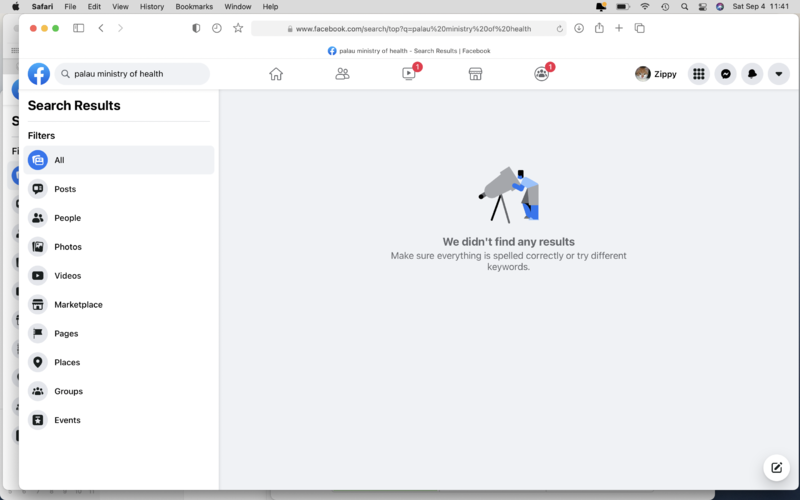Click the Facebook logo icon
800x500 pixels.
coord(39,74)
